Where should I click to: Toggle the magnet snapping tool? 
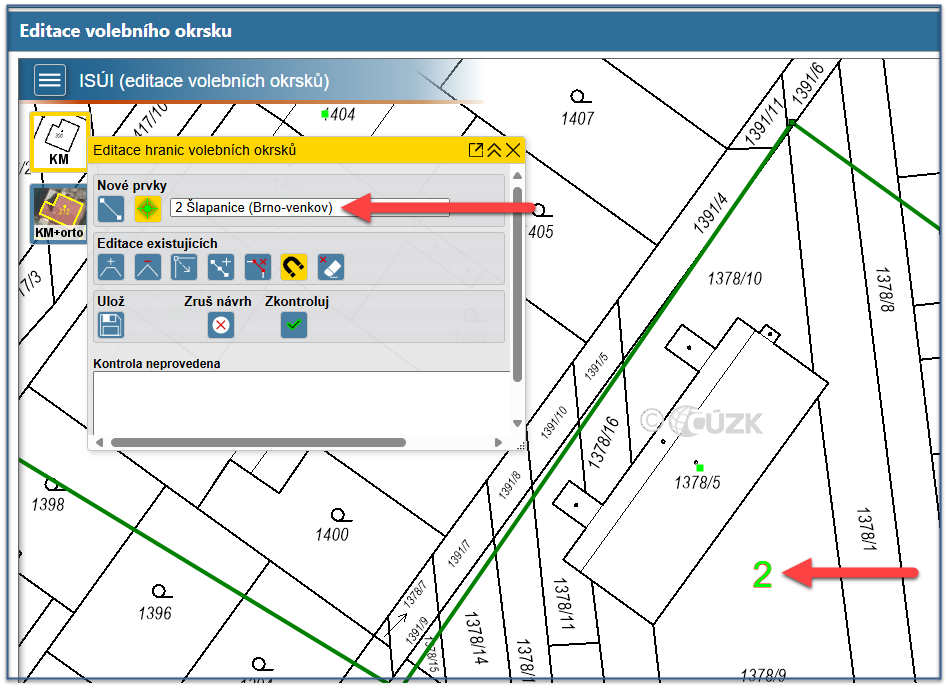tap(294, 267)
